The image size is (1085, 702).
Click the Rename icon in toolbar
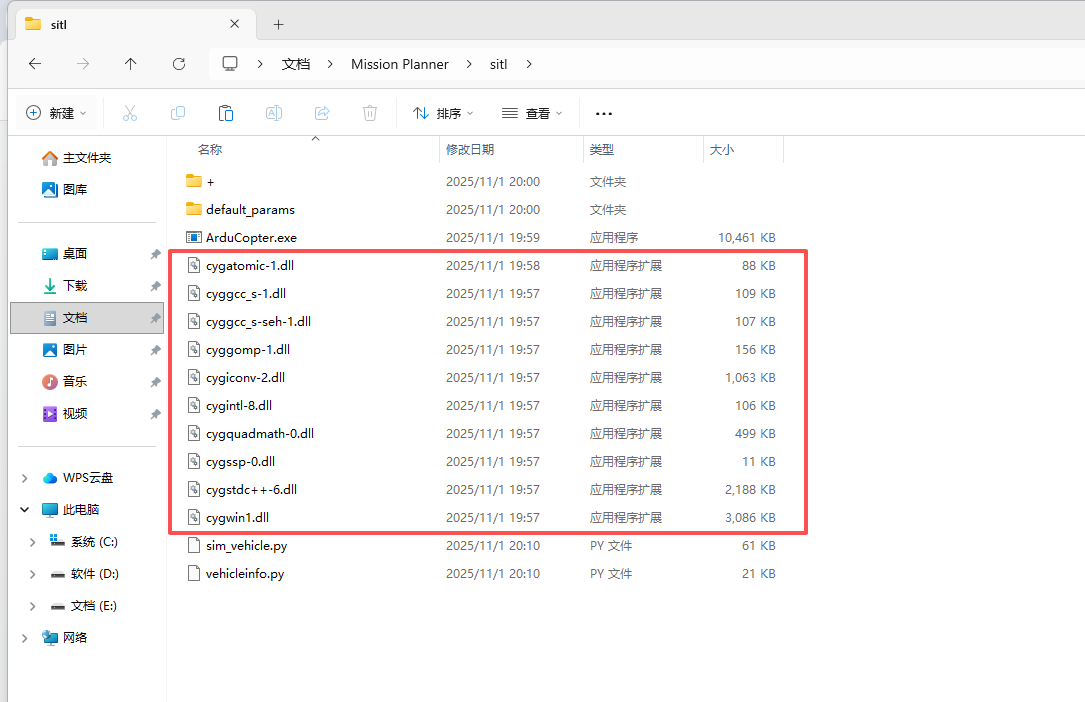[273, 113]
